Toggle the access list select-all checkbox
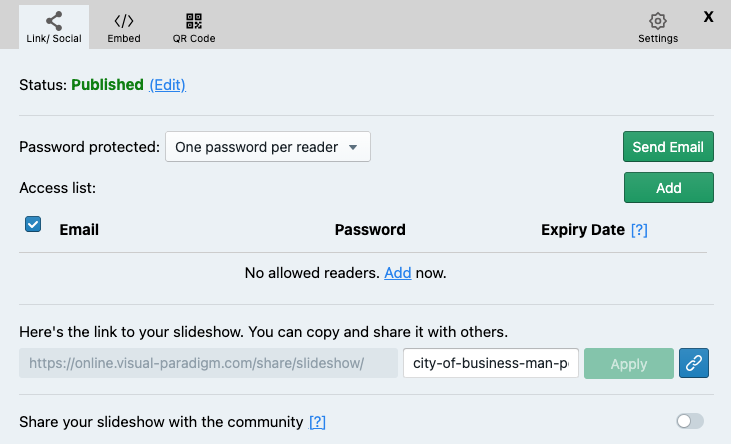The width and height of the screenshot is (731, 444). [33, 225]
